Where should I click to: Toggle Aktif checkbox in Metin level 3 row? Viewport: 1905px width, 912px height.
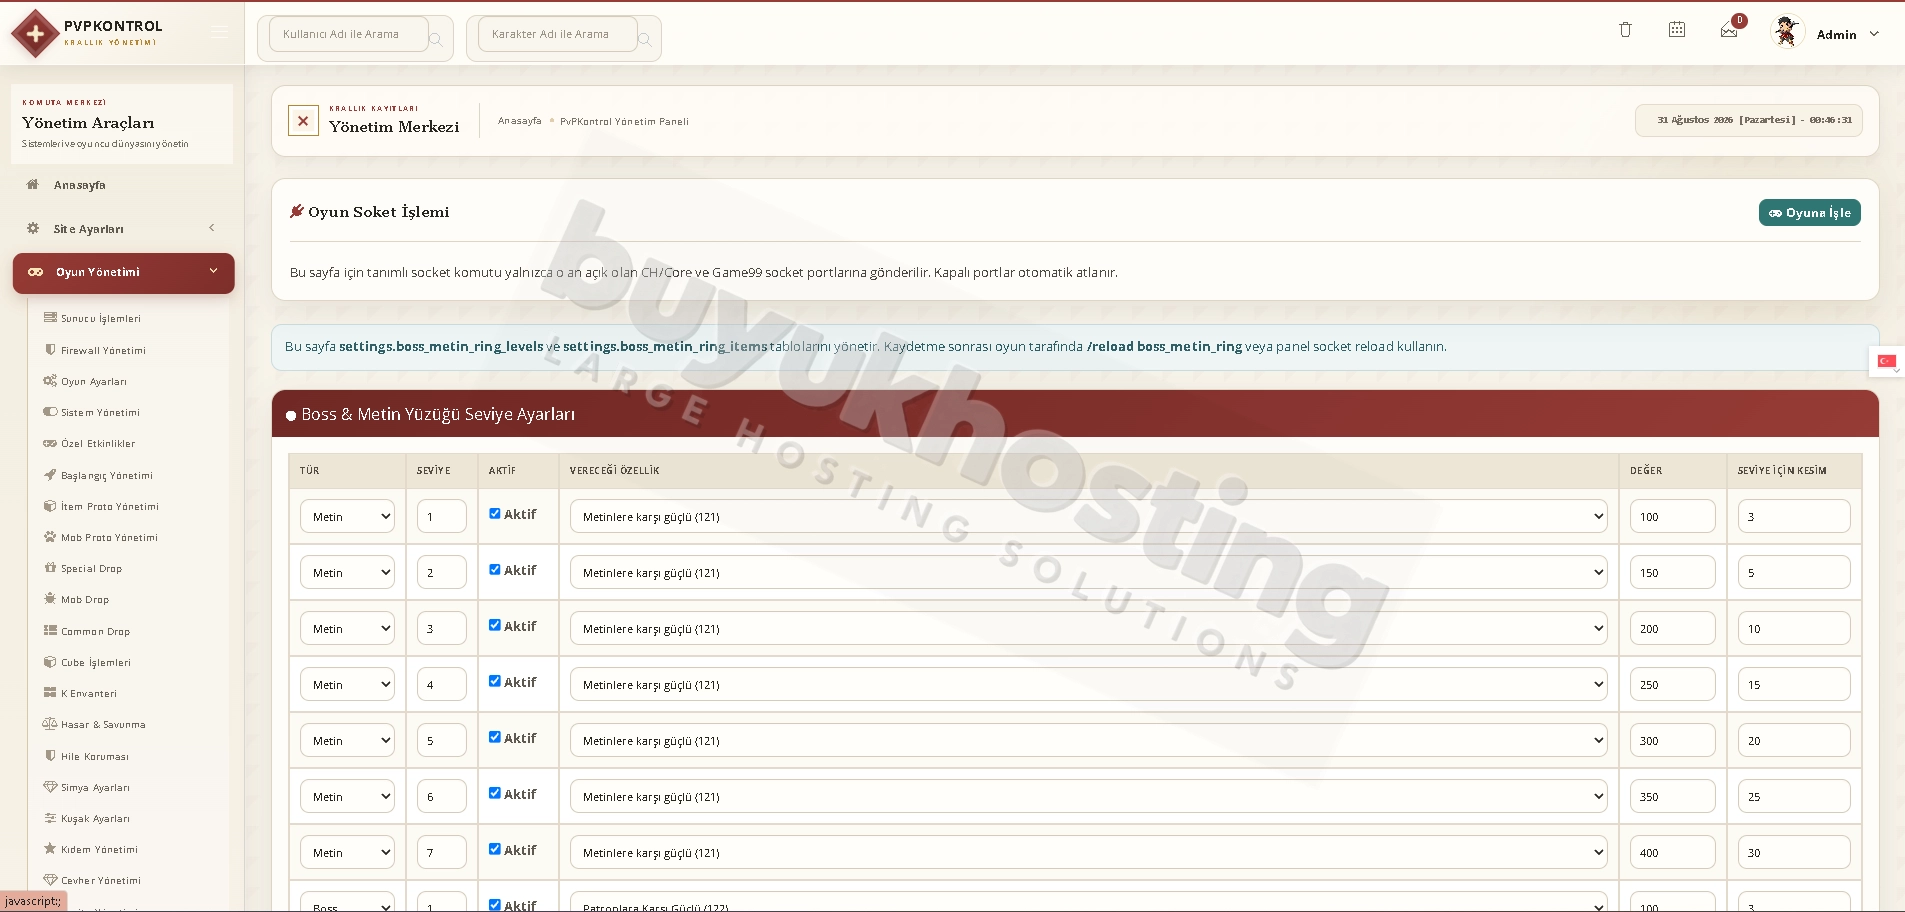point(495,626)
